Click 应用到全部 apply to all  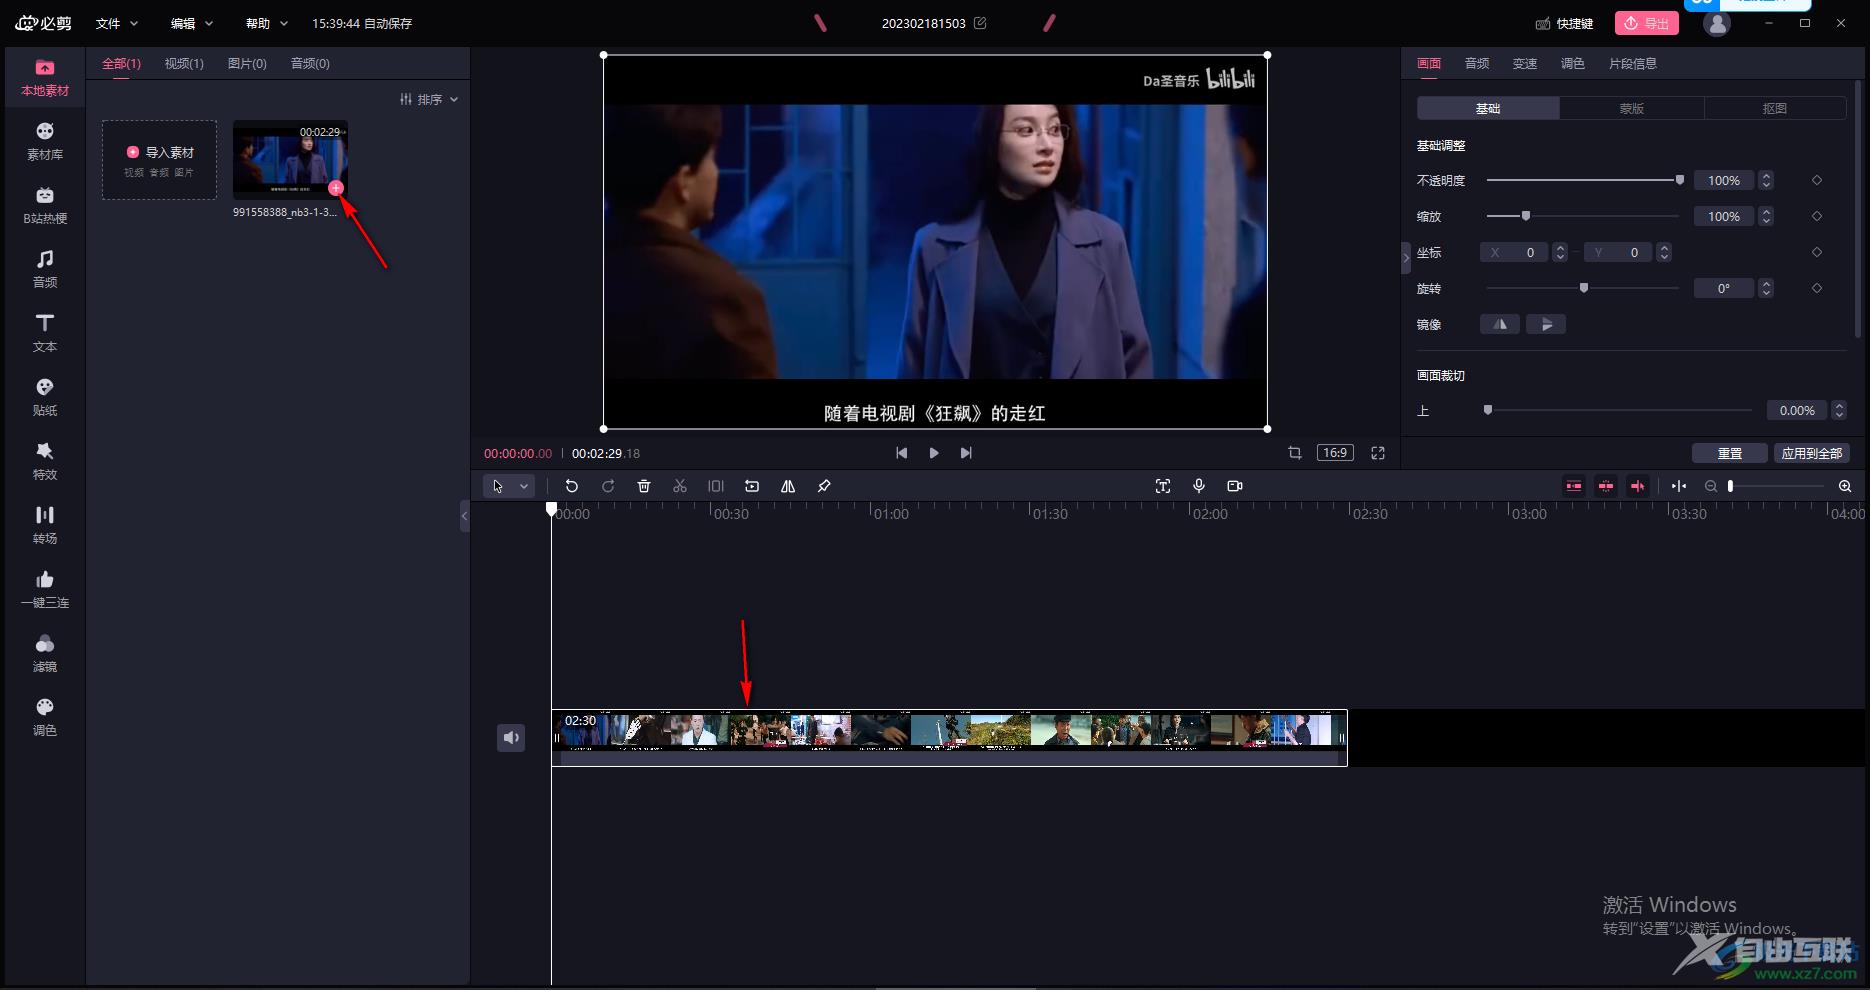pyautogui.click(x=1811, y=453)
